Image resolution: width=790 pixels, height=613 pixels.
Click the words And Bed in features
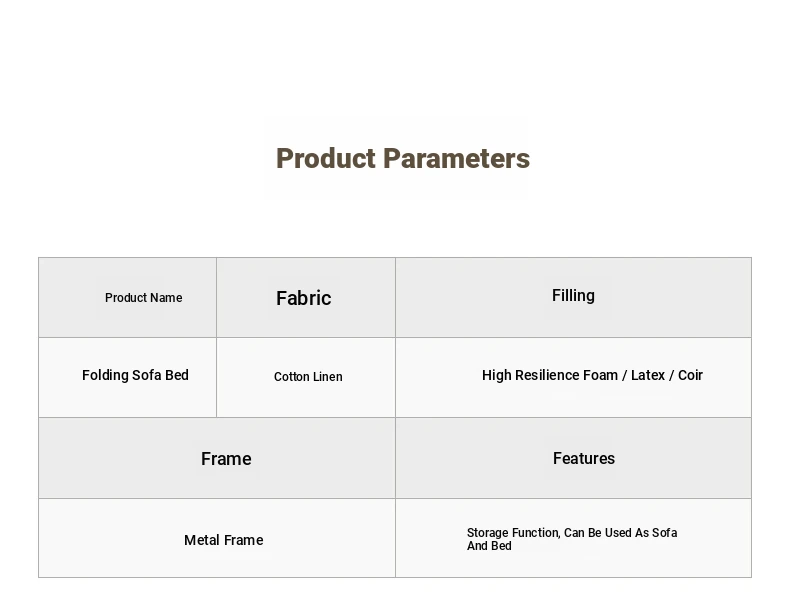pyautogui.click(x=489, y=546)
